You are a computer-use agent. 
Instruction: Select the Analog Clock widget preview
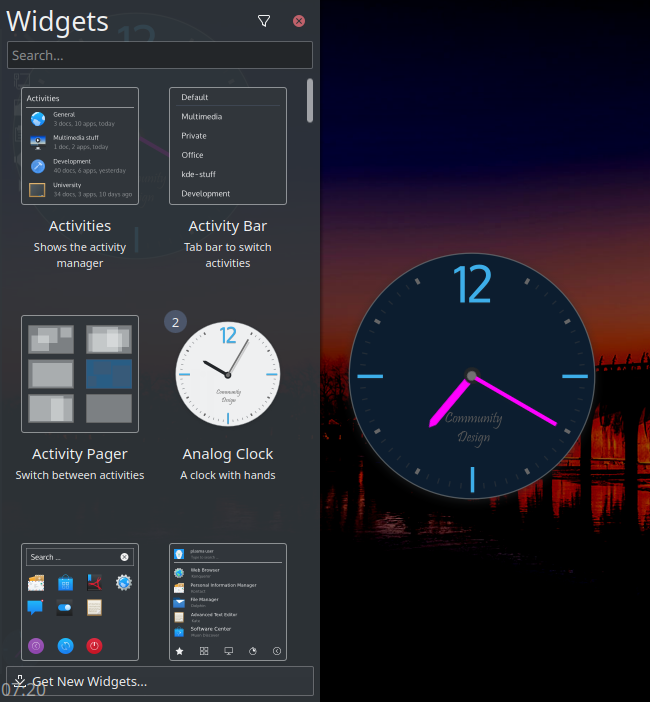click(228, 374)
